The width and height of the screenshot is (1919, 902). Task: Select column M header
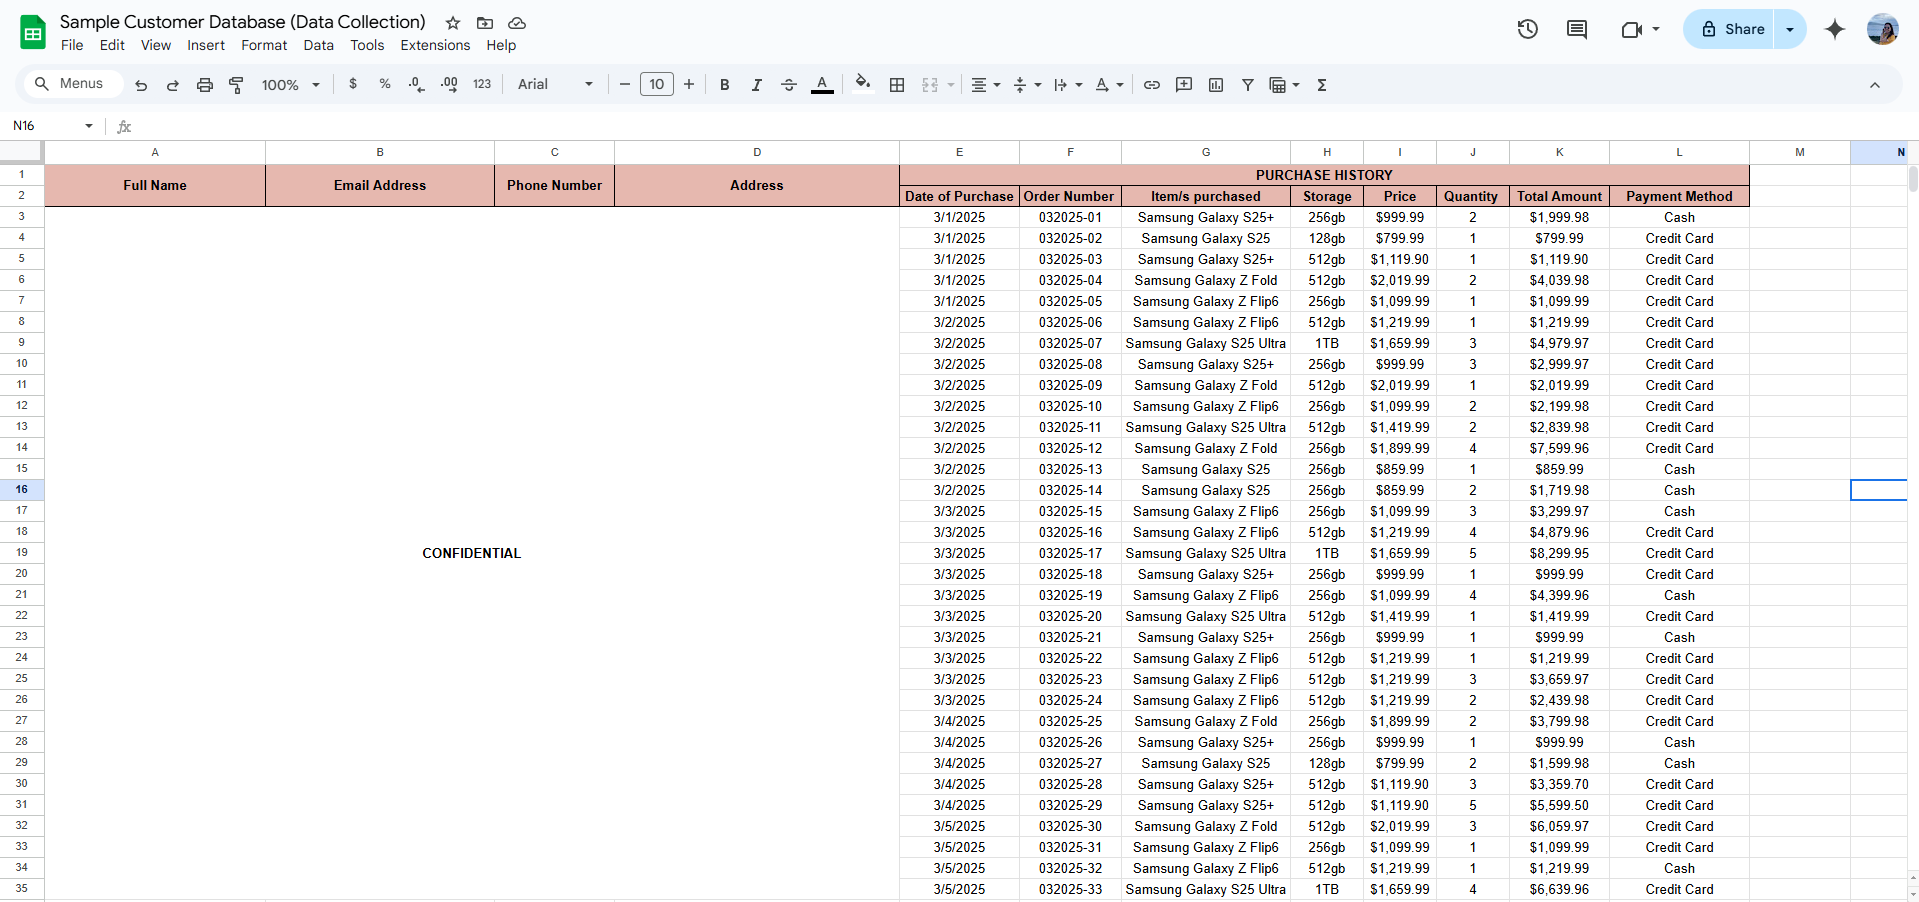(x=1800, y=152)
